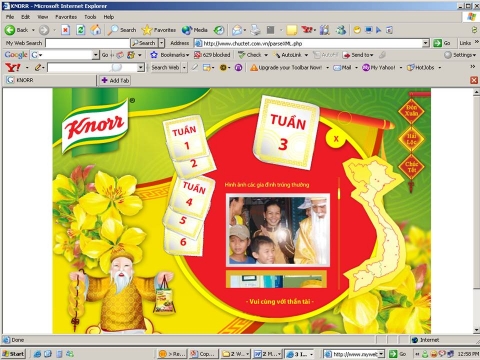Click the Chúc Tết lantern link
This screenshot has width=480, height=360.
click(411, 167)
